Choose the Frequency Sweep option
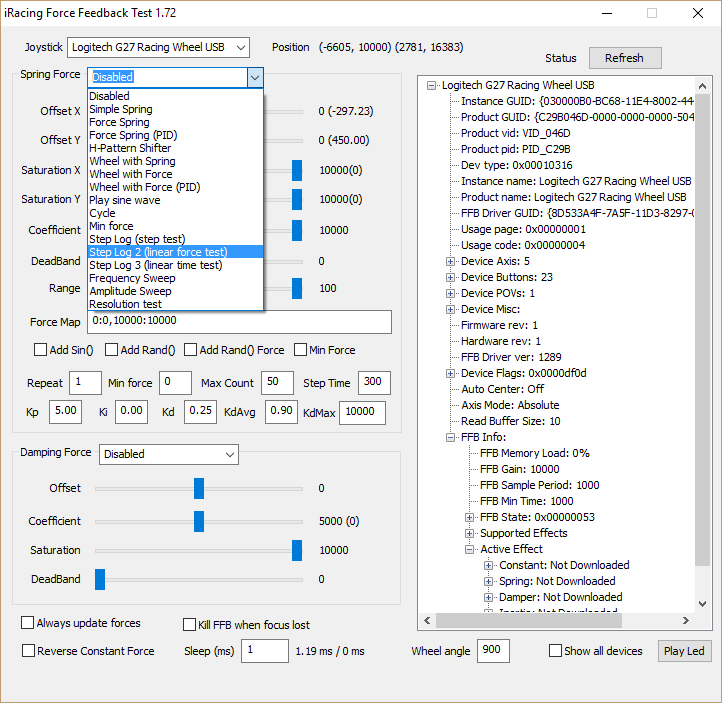This screenshot has width=722, height=703. point(175,278)
